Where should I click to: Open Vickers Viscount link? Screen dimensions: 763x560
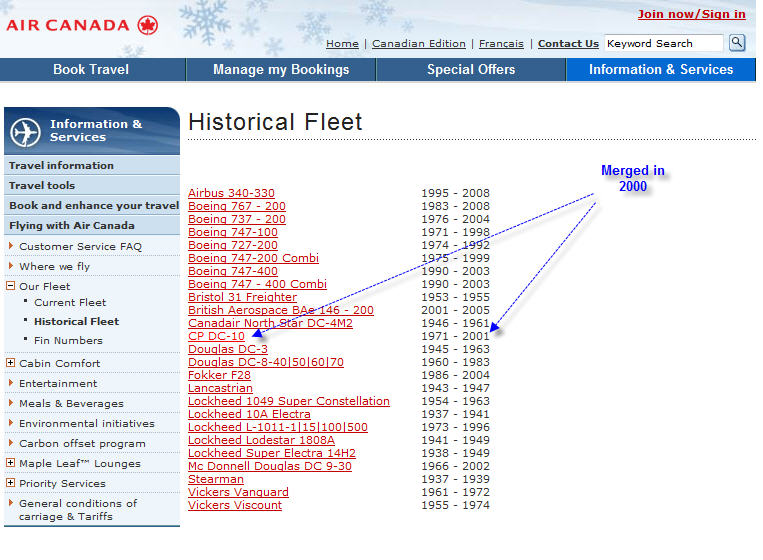pos(235,505)
